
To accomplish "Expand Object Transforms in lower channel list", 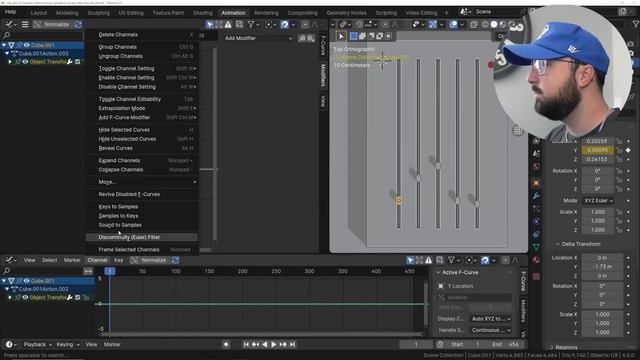I will (10, 298).
